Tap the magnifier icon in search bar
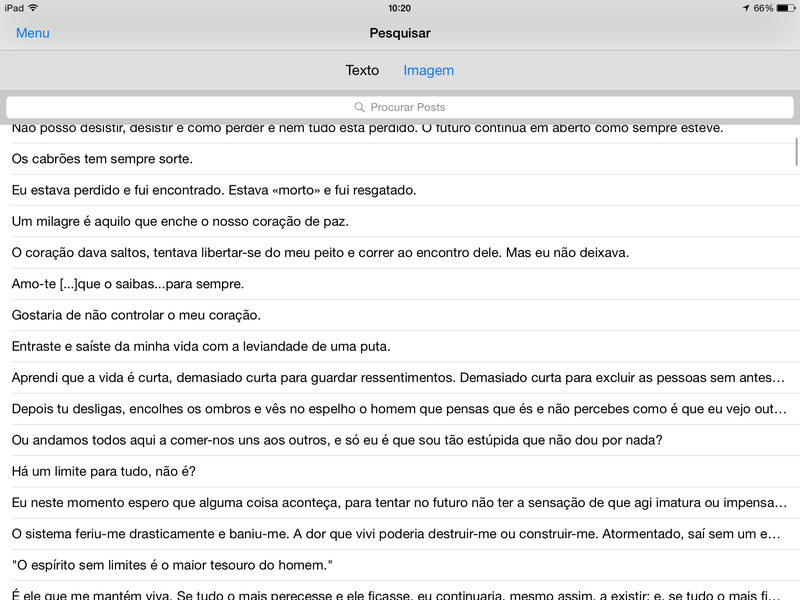Screen dimensions: 800x600 pos(360,107)
